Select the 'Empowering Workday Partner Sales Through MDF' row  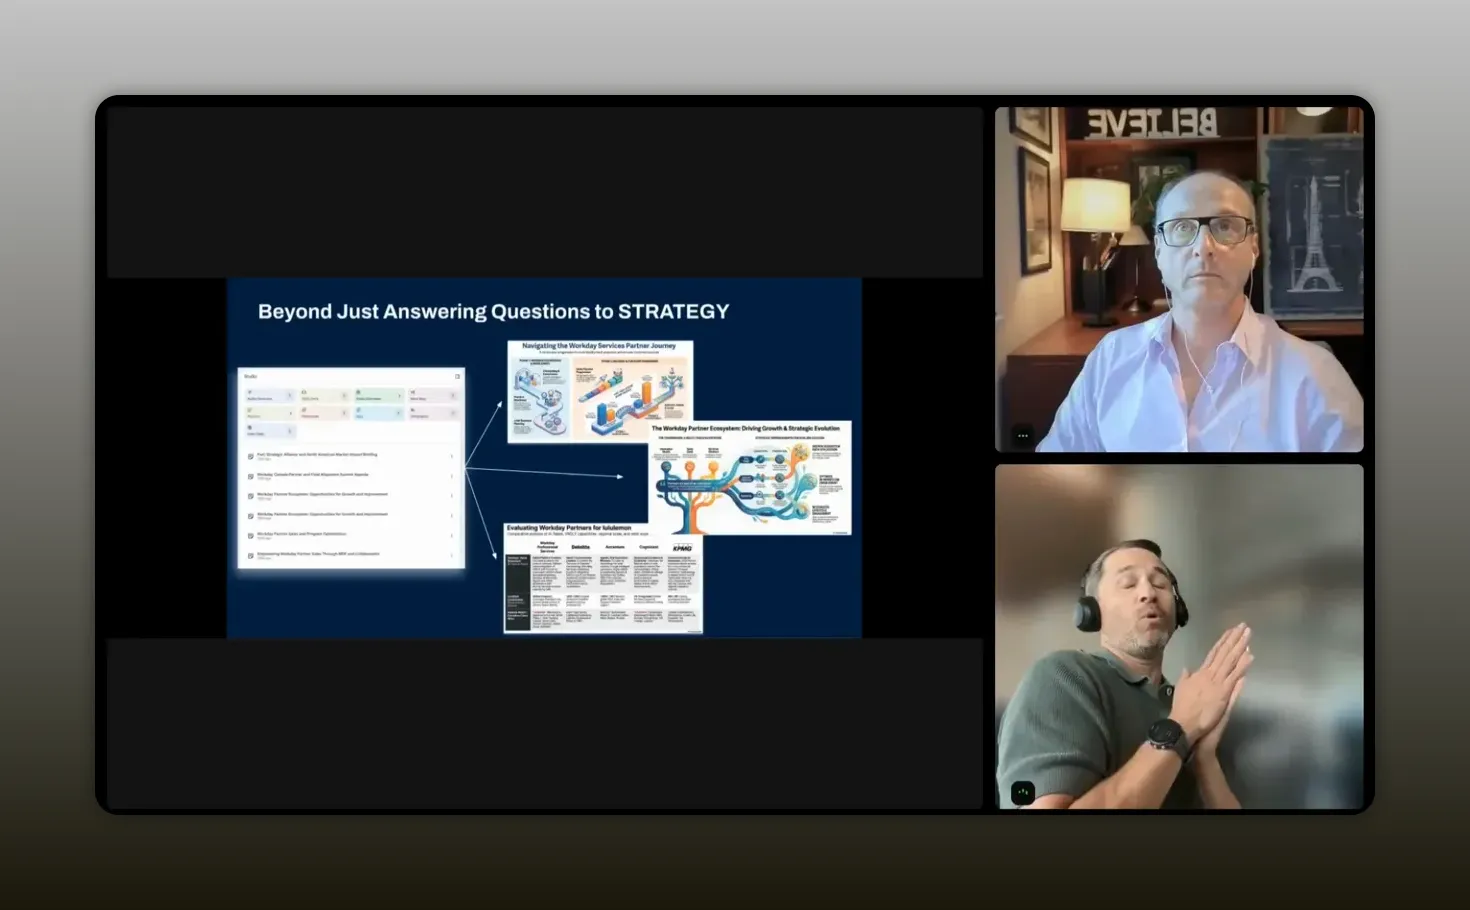tap(351, 555)
